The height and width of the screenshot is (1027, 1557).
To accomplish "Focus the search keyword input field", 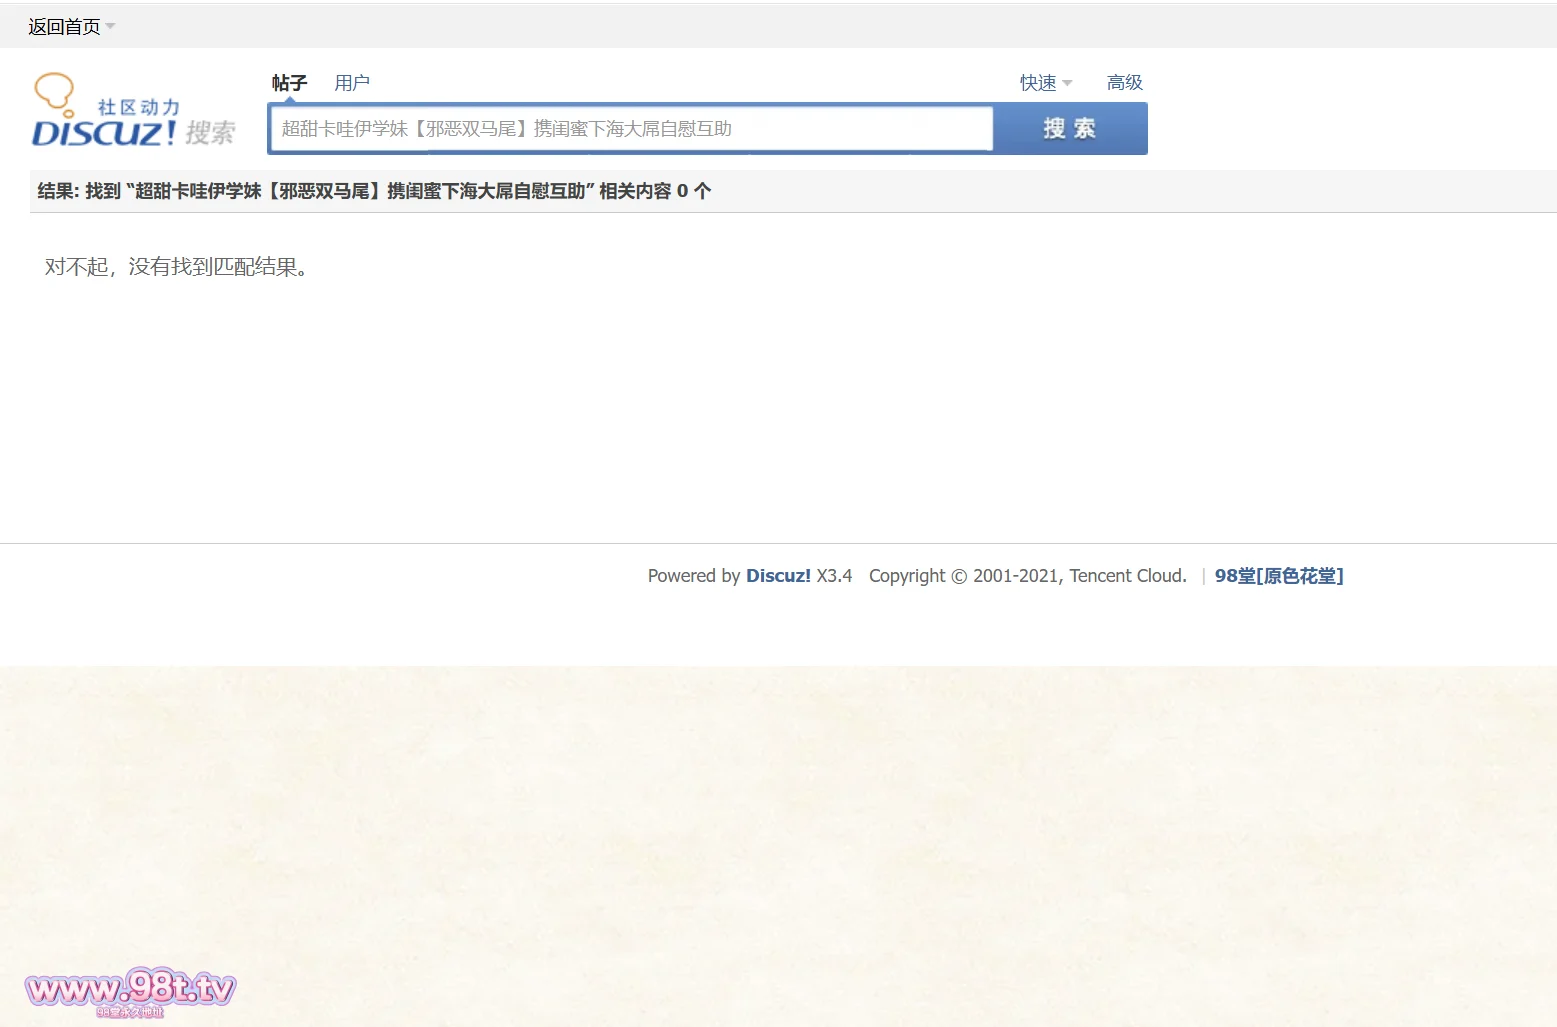I will [x=632, y=129].
